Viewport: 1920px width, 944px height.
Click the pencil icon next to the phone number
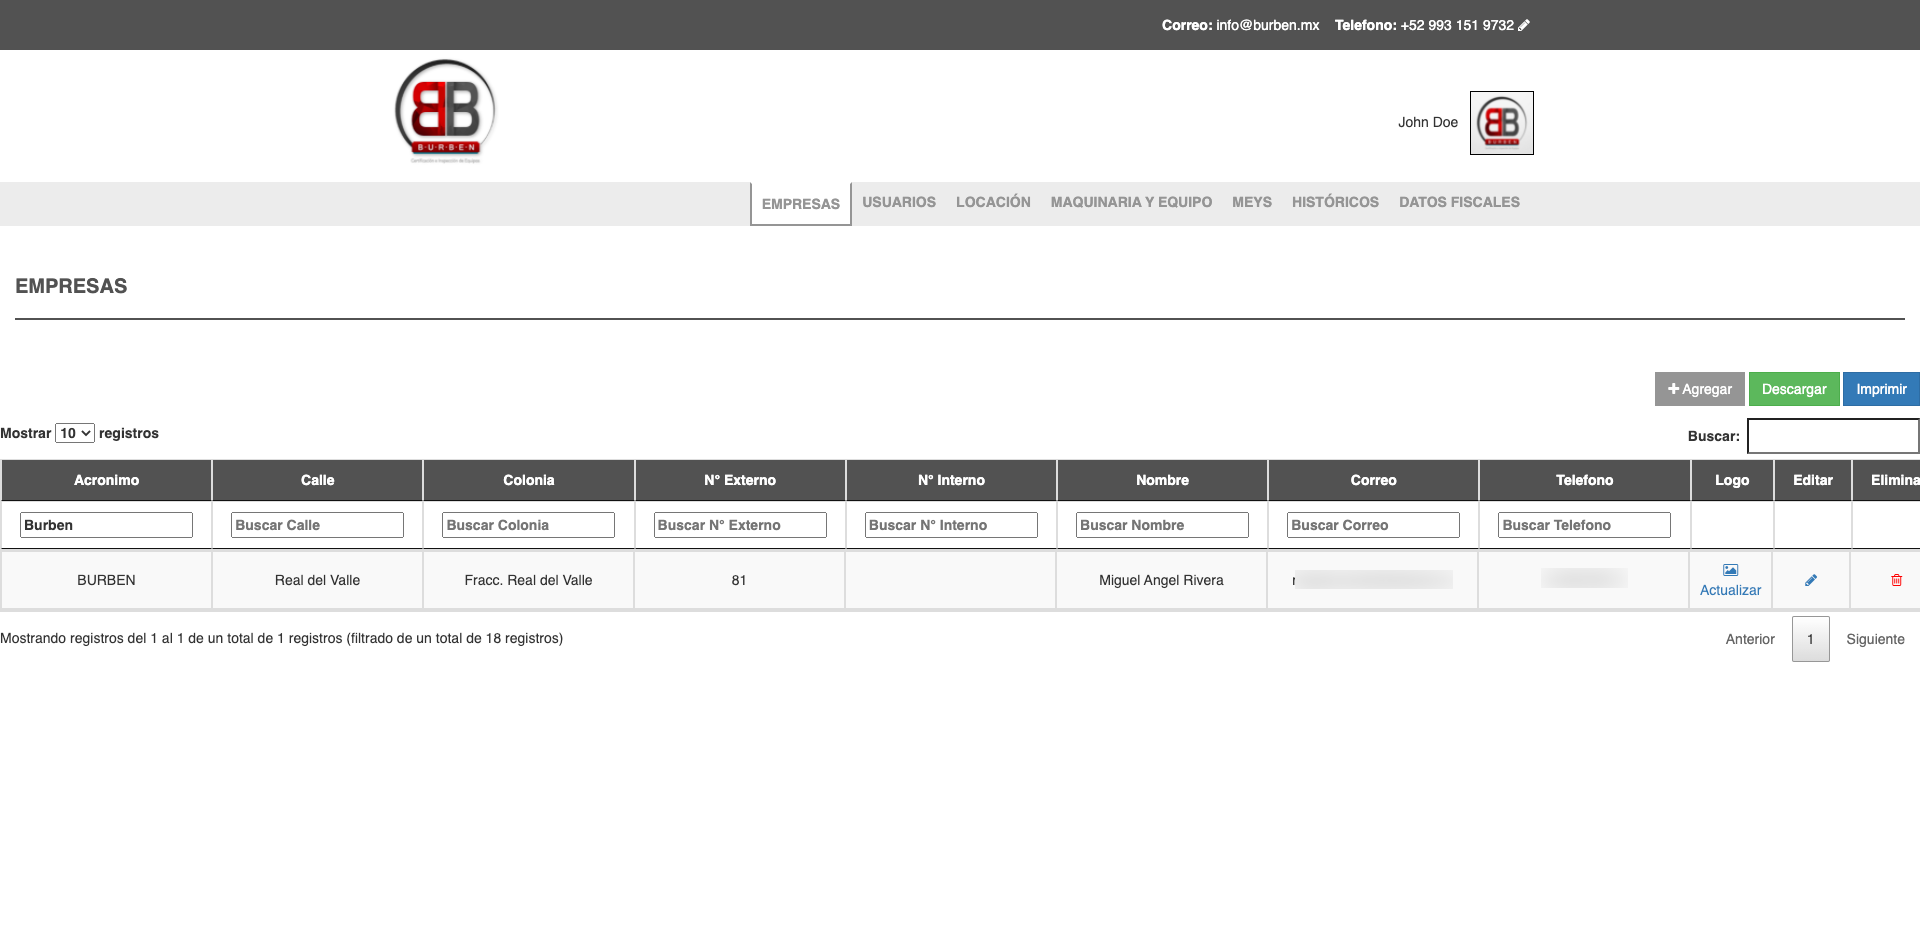click(x=1524, y=25)
